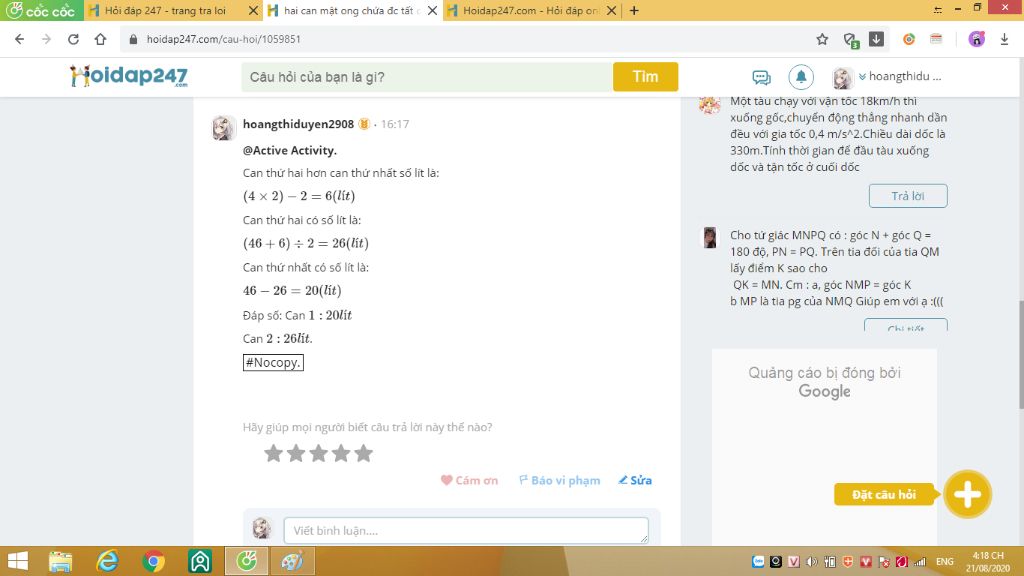Bookmark this page with star icon
The height and width of the screenshot is (576, 1024).
click(822, 39)
